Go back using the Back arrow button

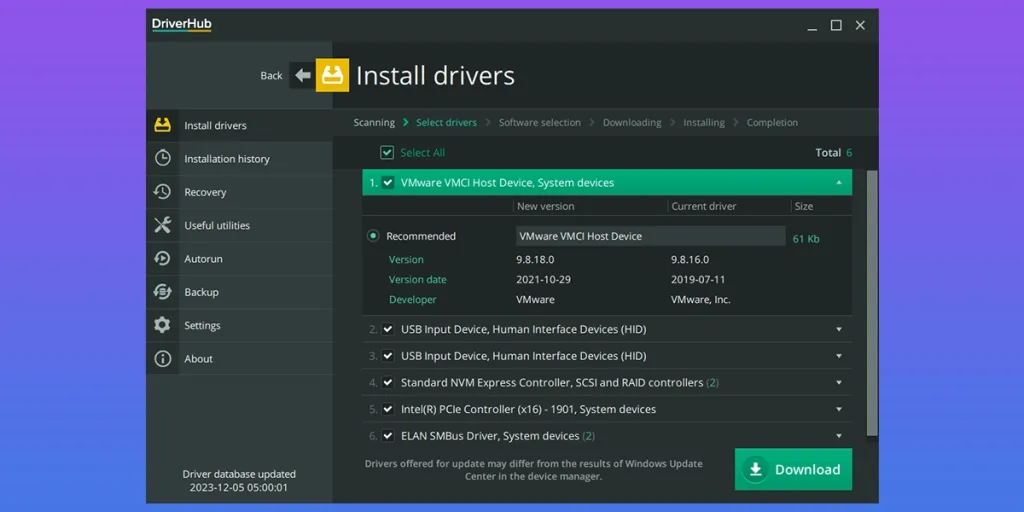pos(301,75)
